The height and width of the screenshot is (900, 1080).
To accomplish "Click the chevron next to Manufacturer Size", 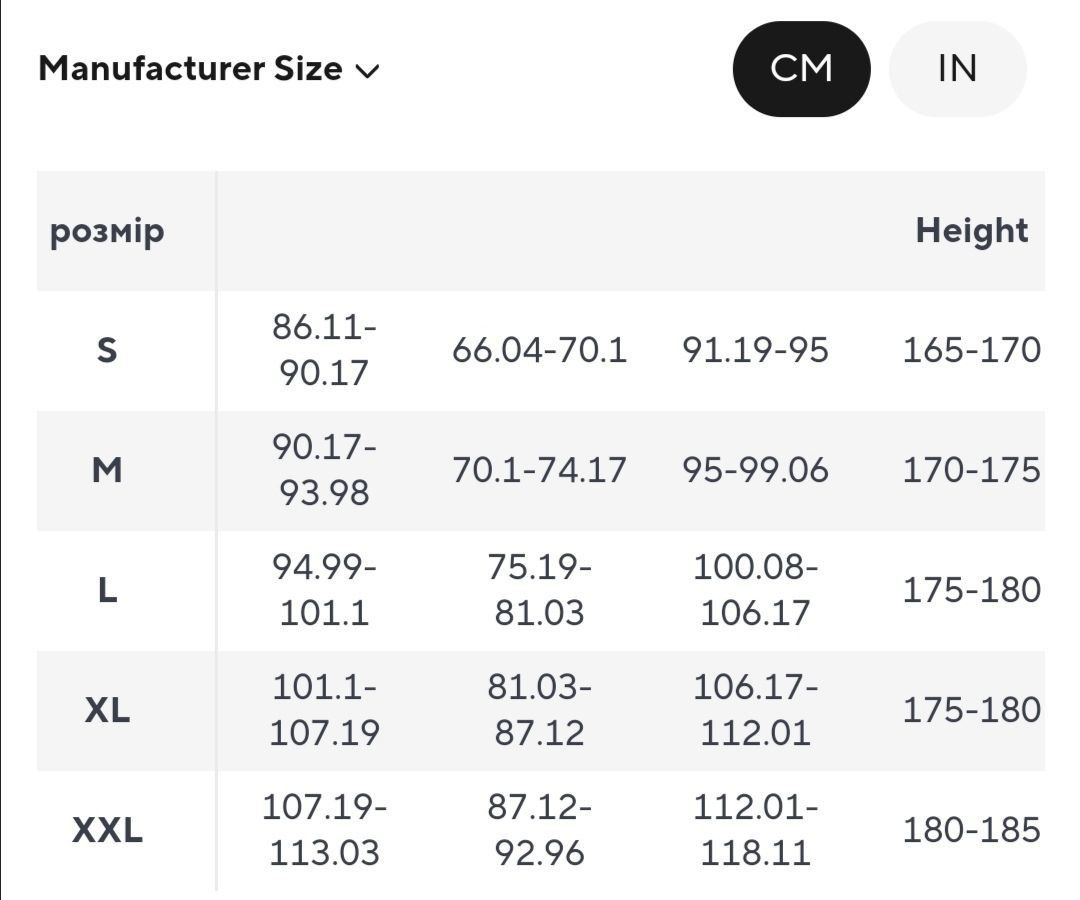I will [x=367, y=71].
